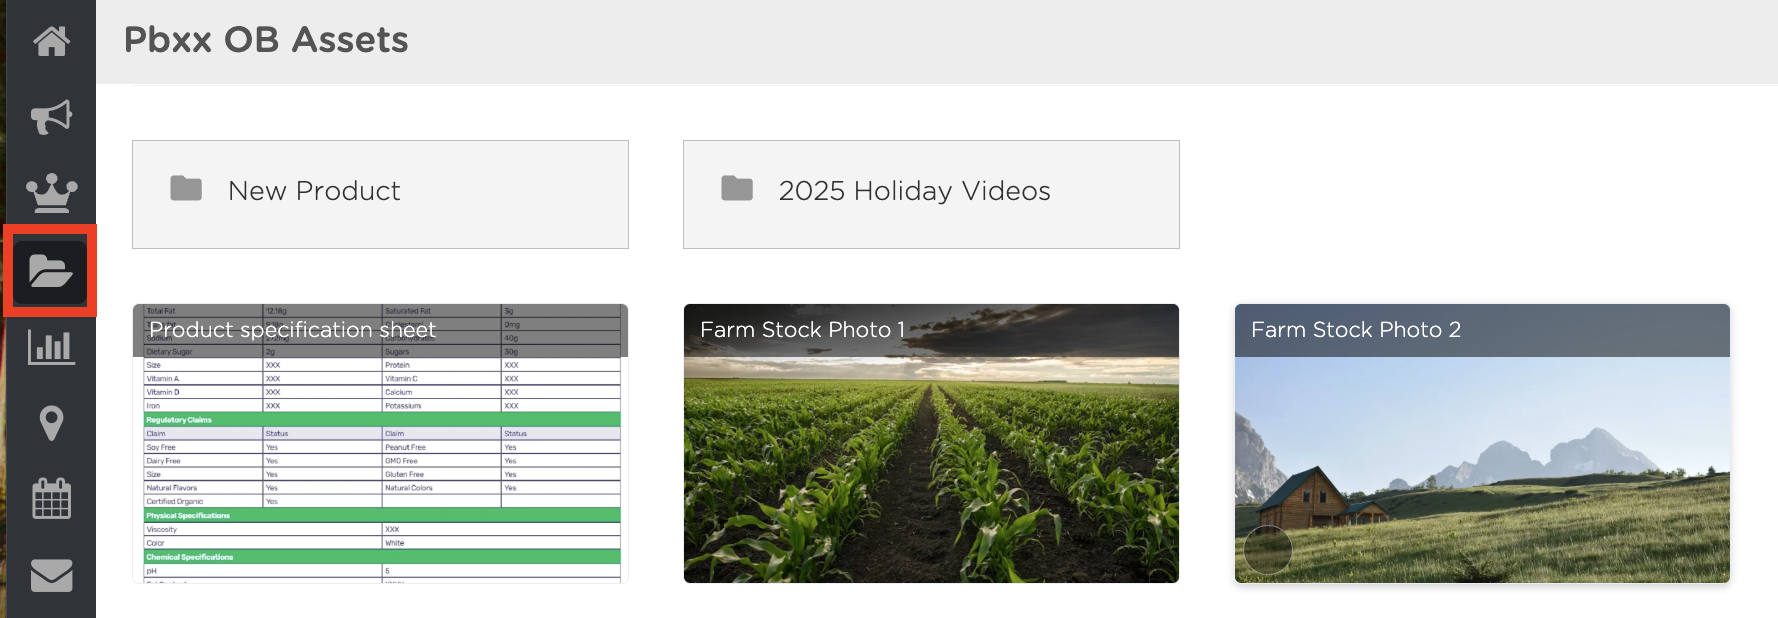The image size is (1778, 618).
Task: Open the New Product folder
Action: (x=380, y=194)
